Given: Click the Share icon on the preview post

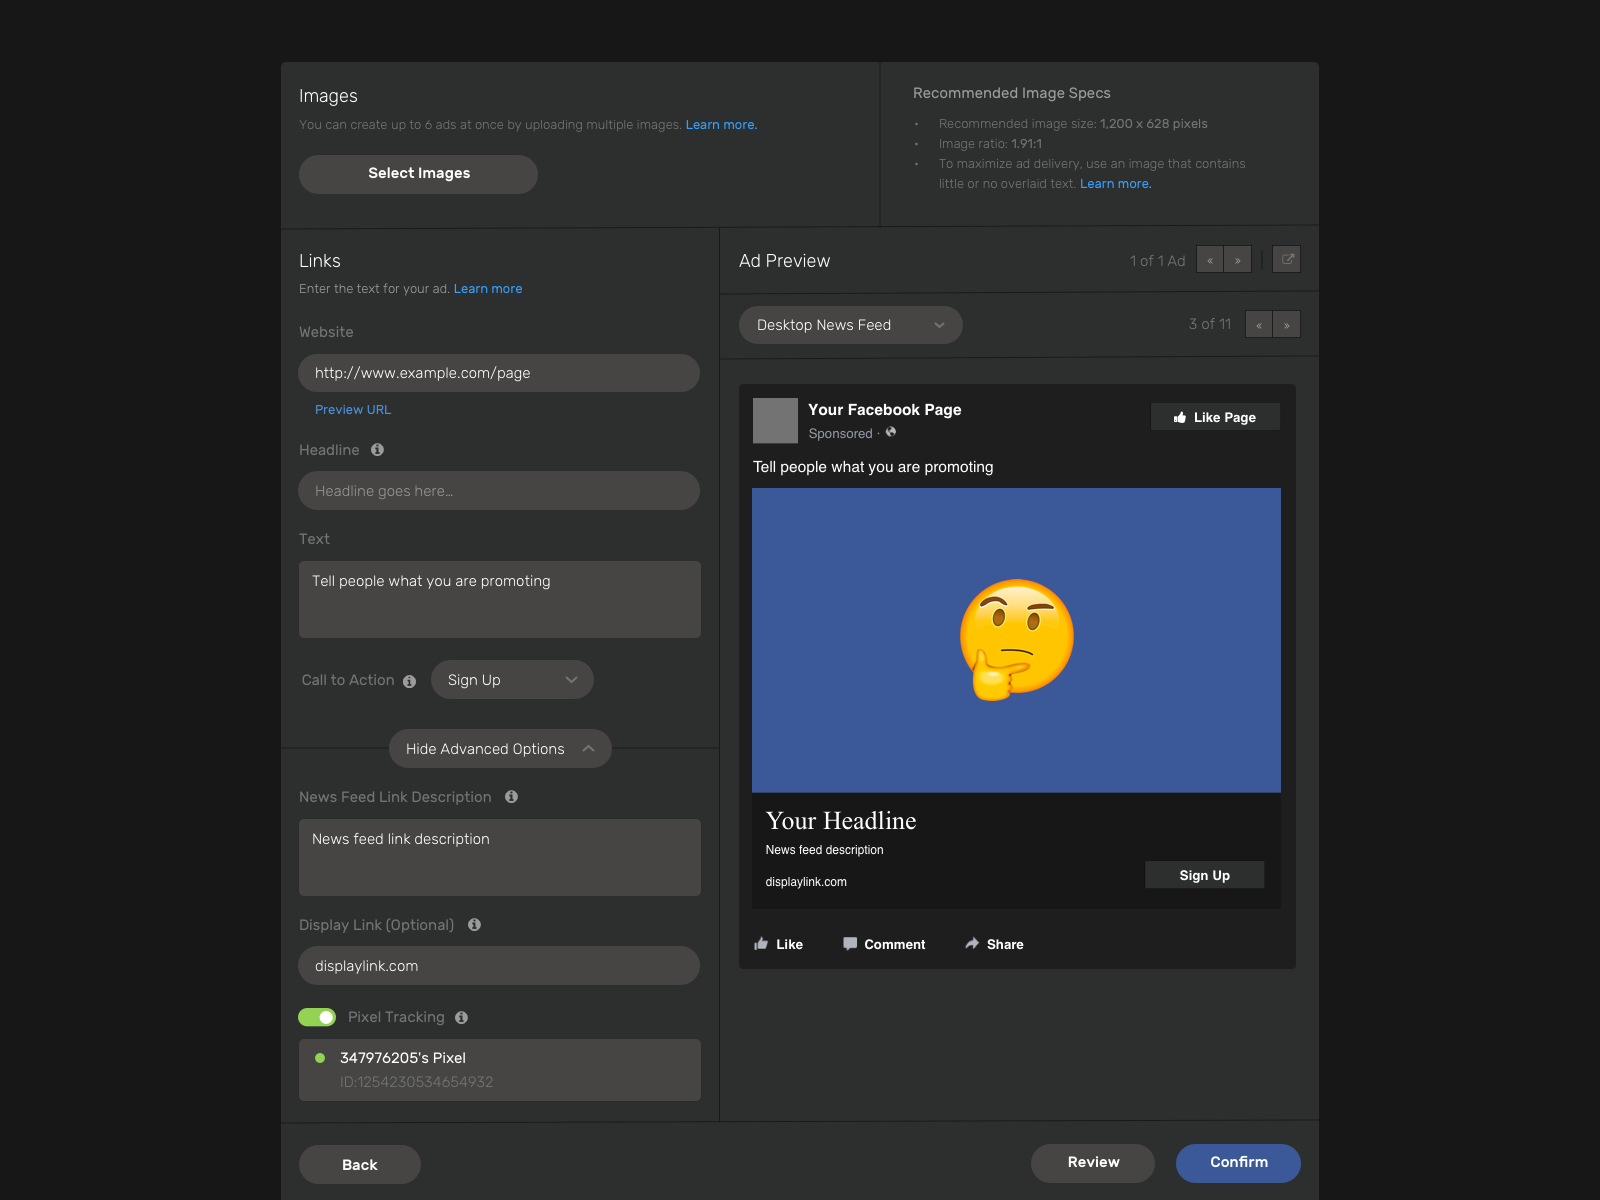Looking at the screenshot, I should (971, 944).
